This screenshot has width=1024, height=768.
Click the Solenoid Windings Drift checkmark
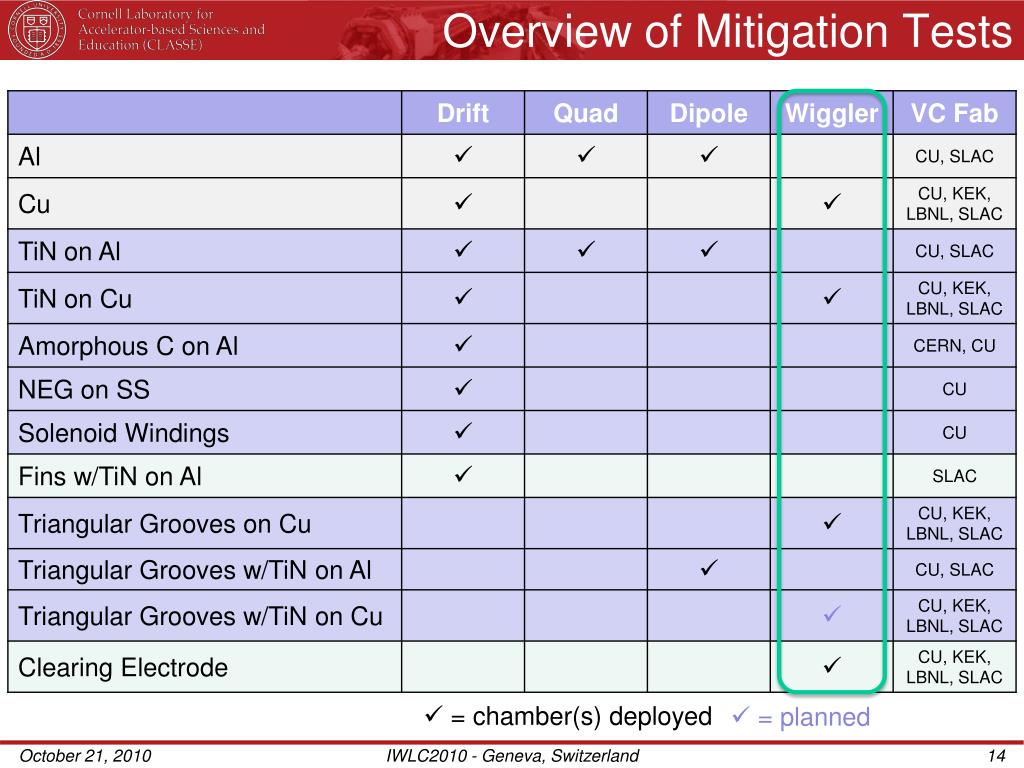pos(463,431)
